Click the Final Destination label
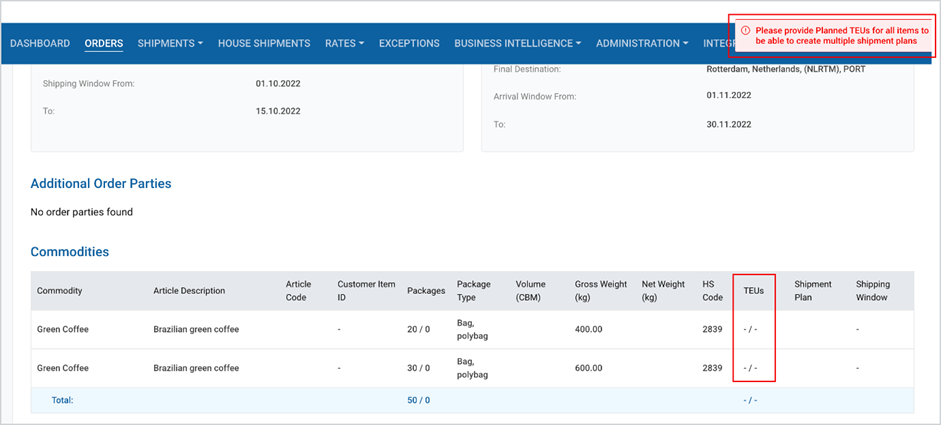Screen dimensions: 941x425 (x=527, y=69)
